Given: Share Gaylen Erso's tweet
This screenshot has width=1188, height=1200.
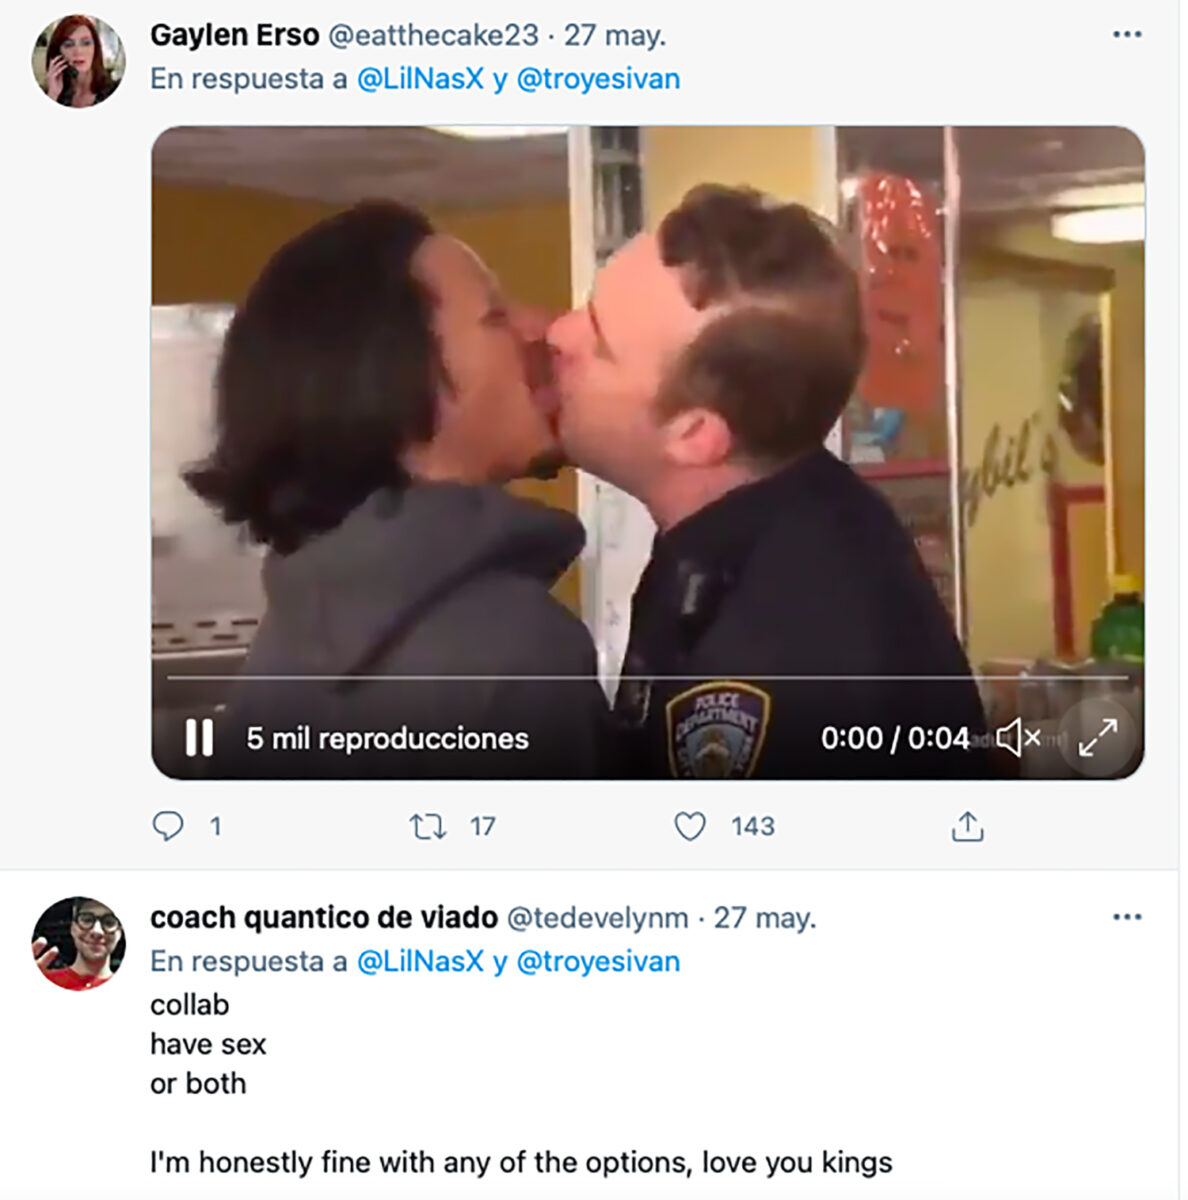Looking at the screenshot, I should tap(967, 826).
